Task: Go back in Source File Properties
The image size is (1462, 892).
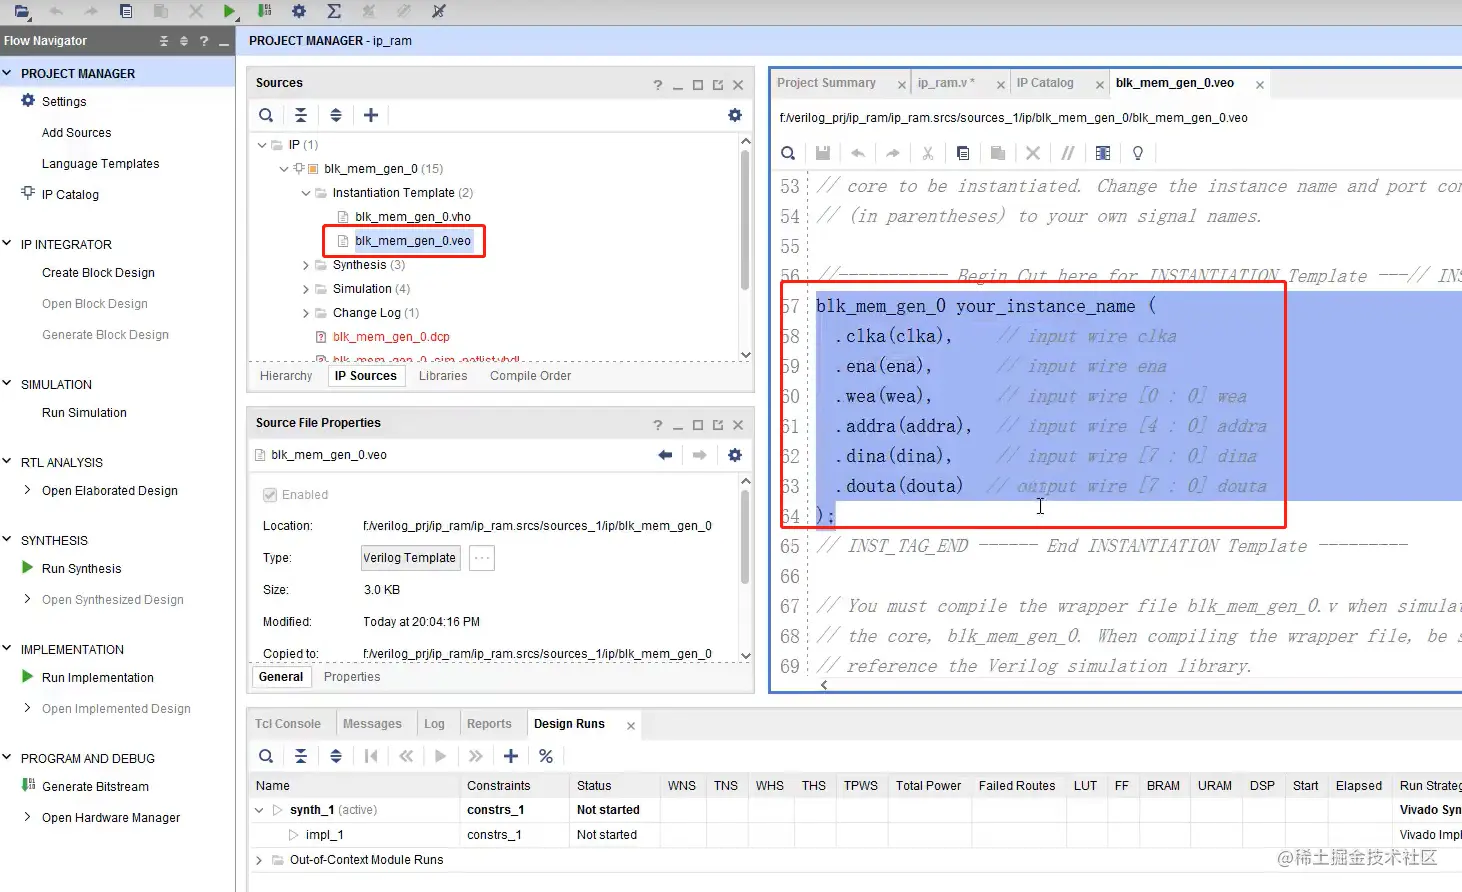Action: click(x=665, y=455)
